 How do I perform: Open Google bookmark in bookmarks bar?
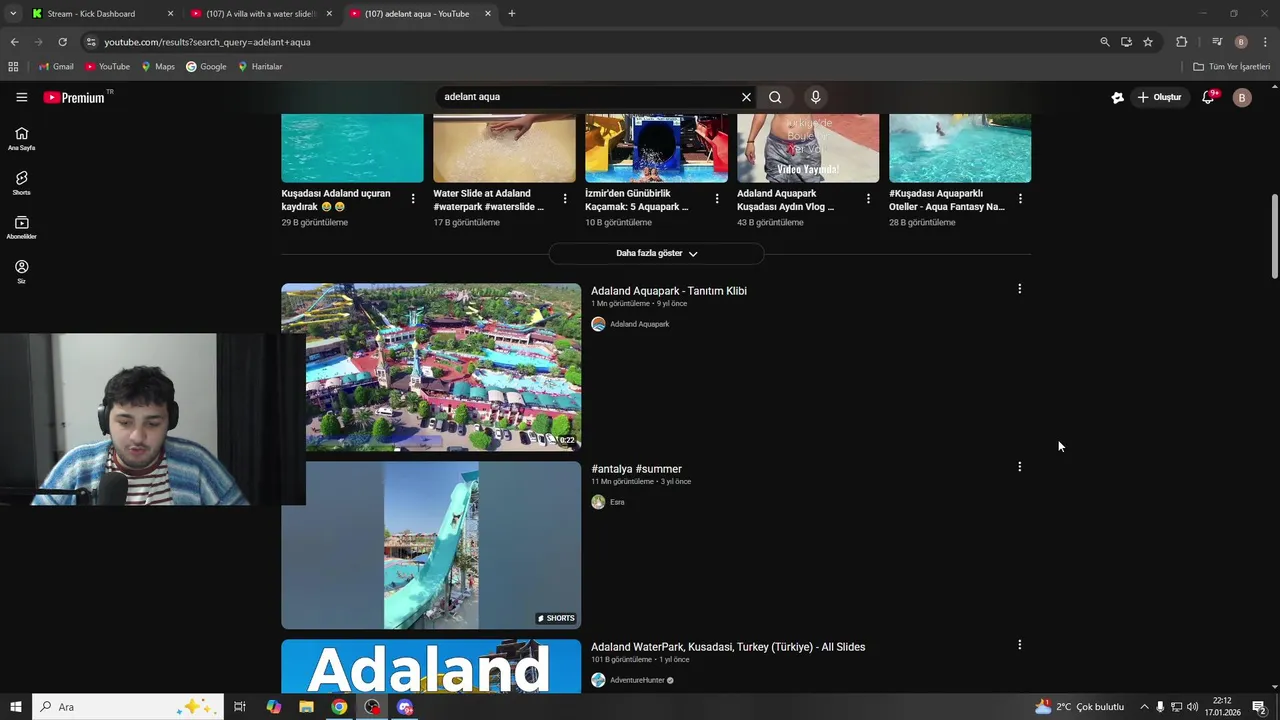[x=206, y=67]
